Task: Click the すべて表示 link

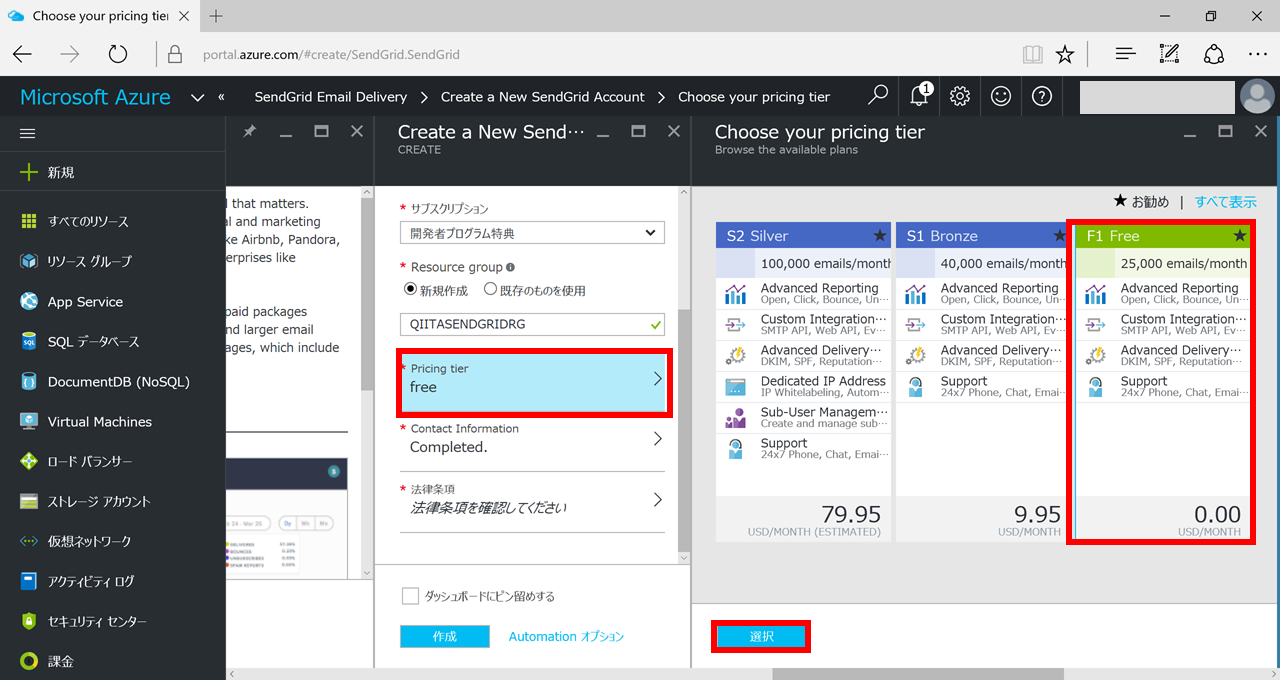Action: 1226,202
